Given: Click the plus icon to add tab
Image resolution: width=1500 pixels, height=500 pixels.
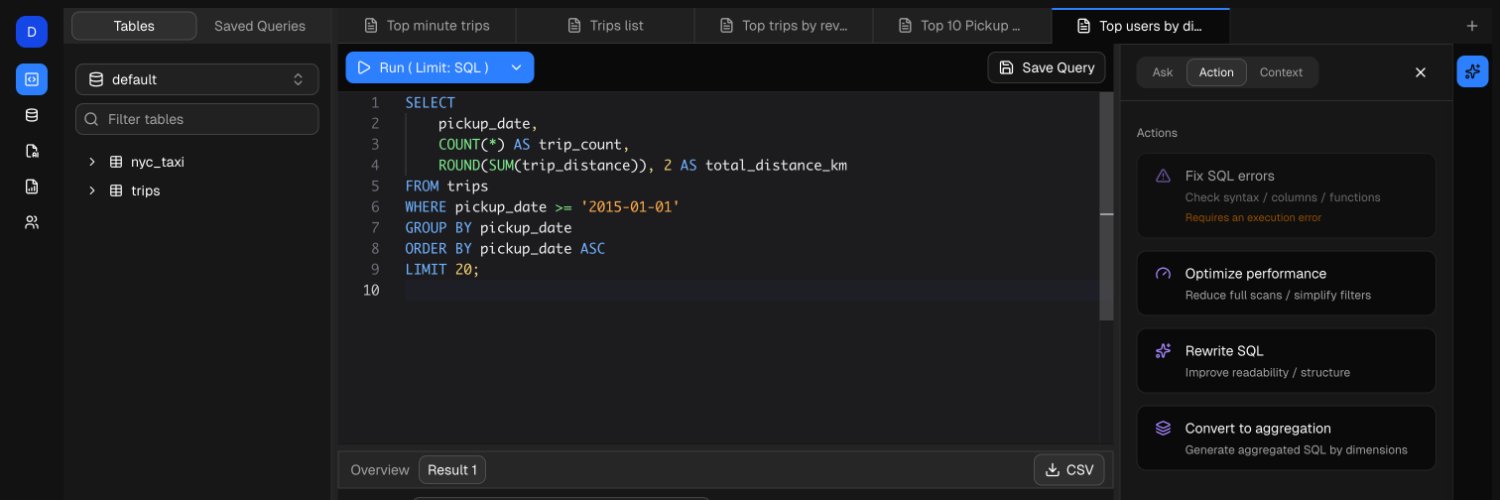Looking at the screenshot, I should [x=1471, y=26].
